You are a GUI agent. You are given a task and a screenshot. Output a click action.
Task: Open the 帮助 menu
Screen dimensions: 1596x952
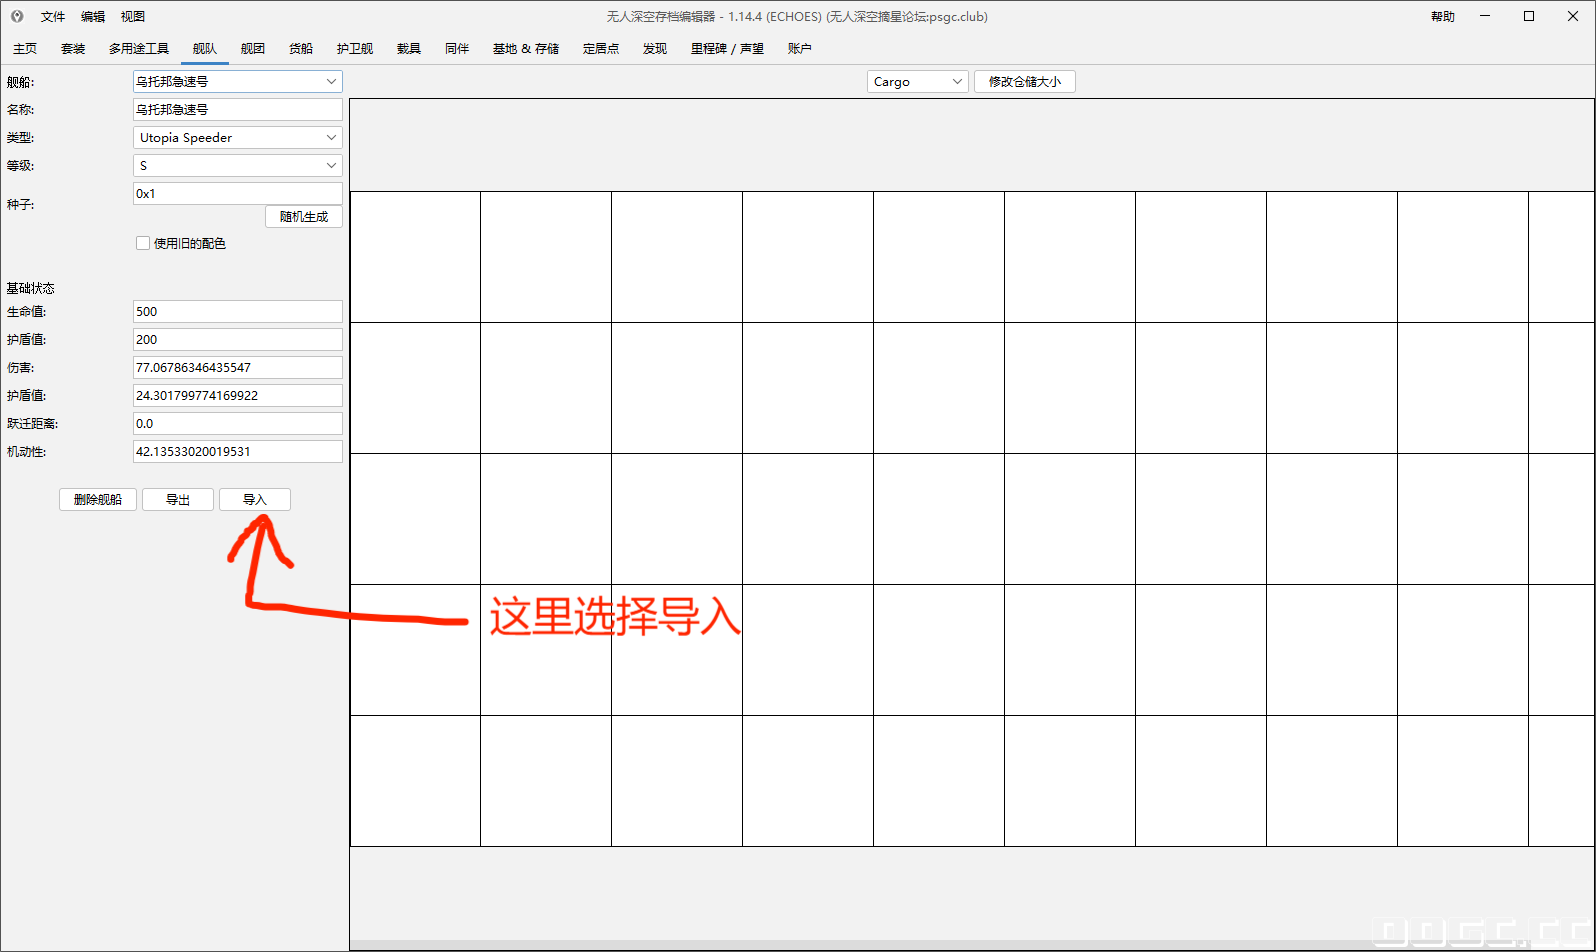pyautogui.click(x=1442, y=17)
